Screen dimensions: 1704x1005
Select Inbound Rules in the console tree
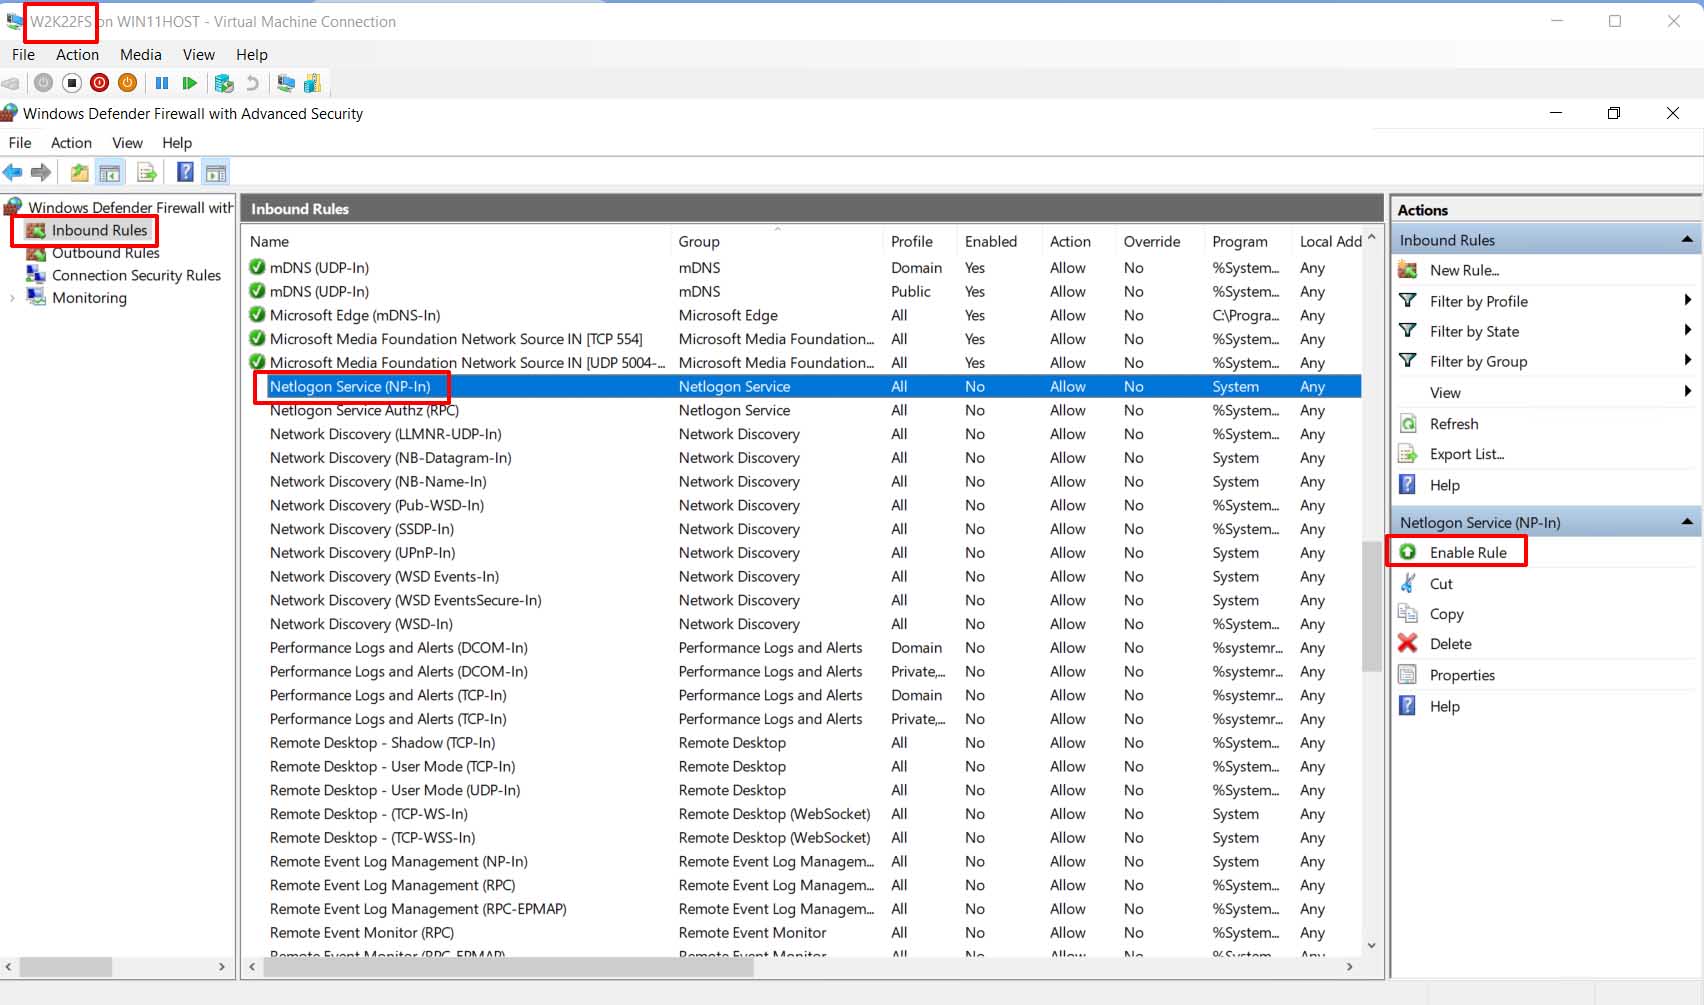(99, 230)
